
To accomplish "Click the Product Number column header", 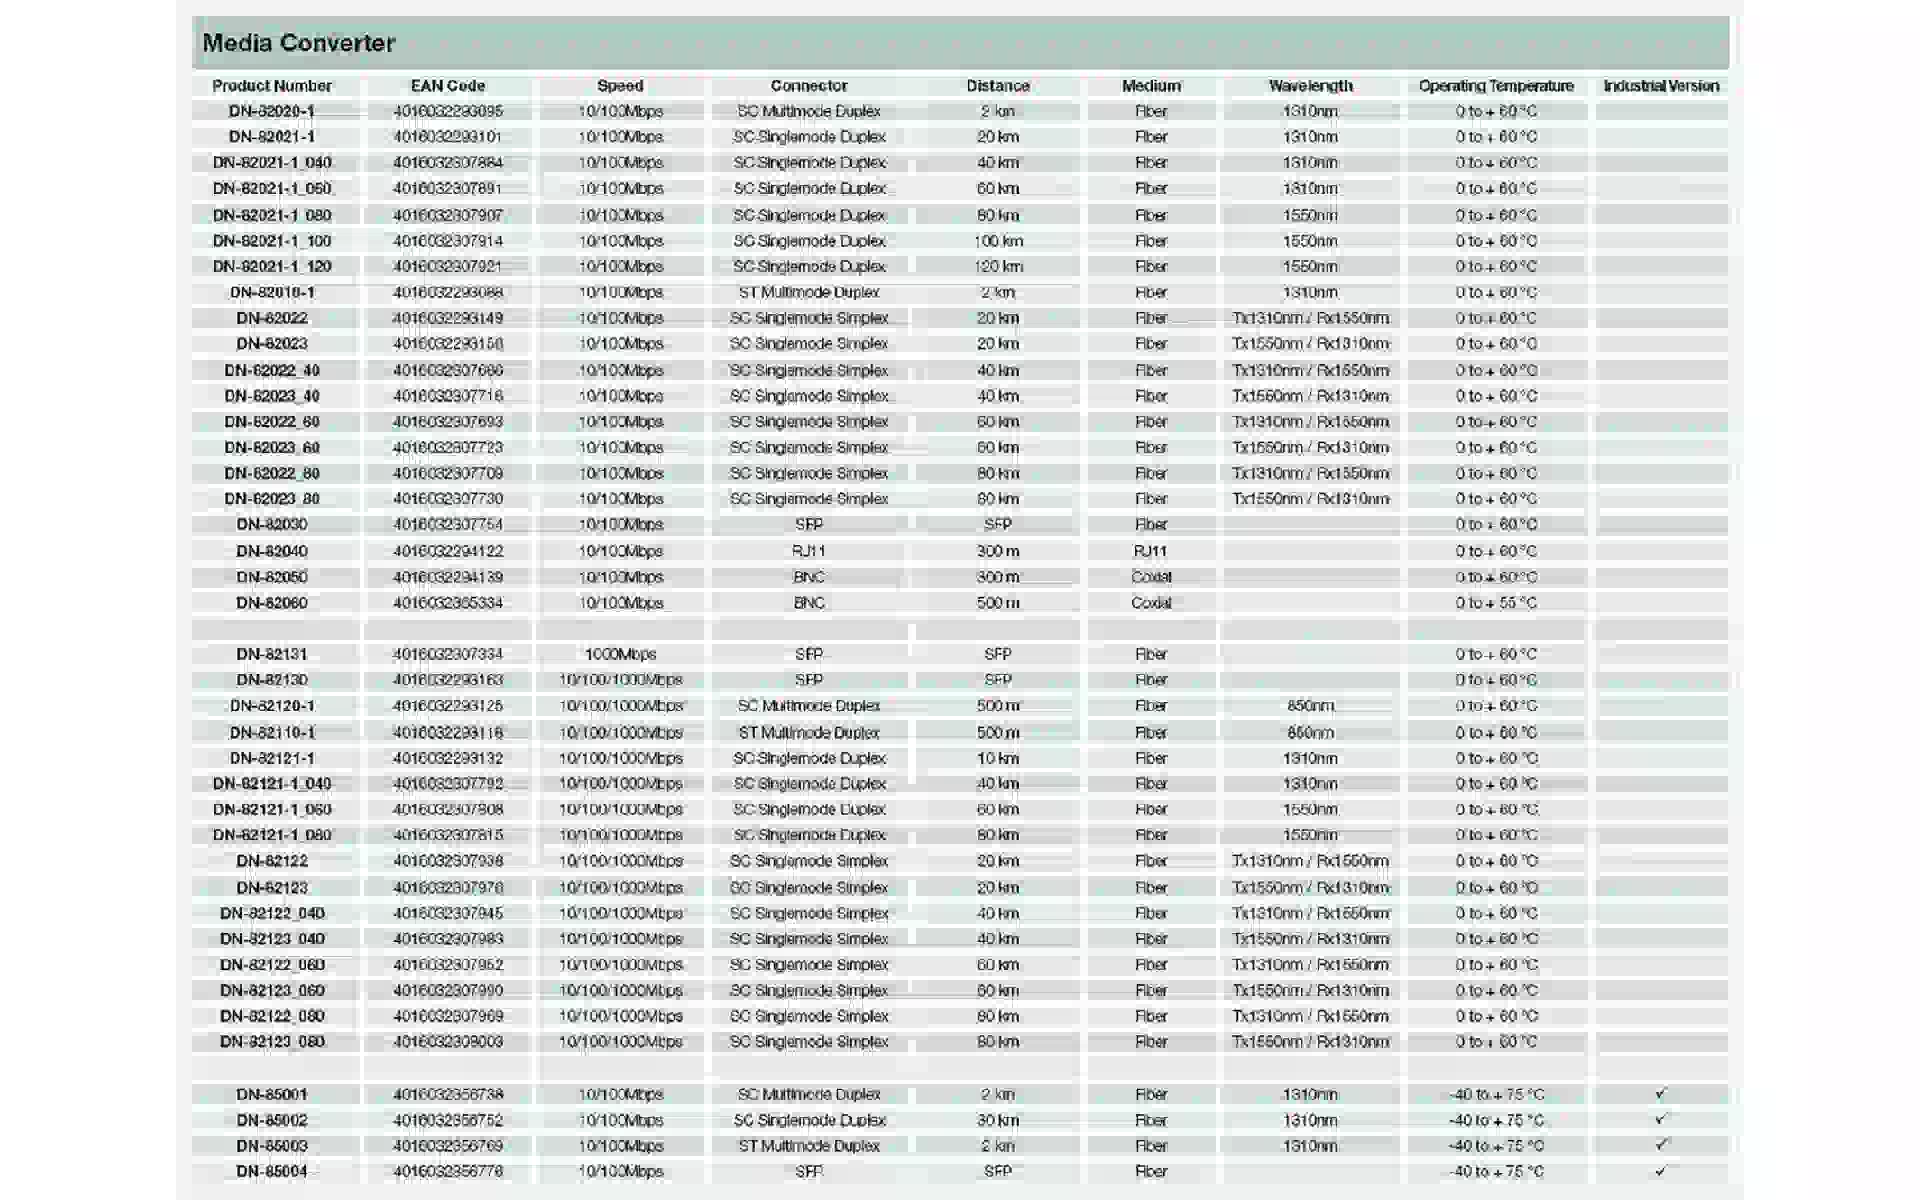I will point(272,86).
